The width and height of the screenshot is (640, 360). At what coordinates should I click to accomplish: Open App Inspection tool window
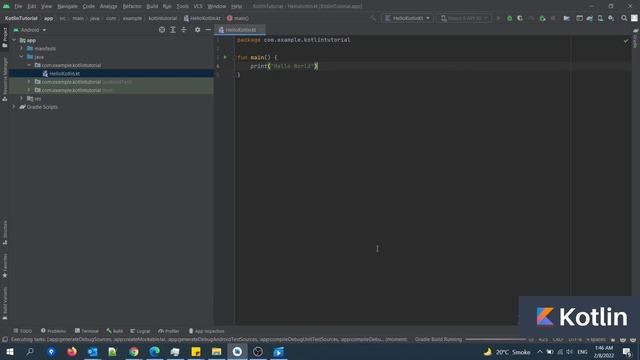(207, 331)
